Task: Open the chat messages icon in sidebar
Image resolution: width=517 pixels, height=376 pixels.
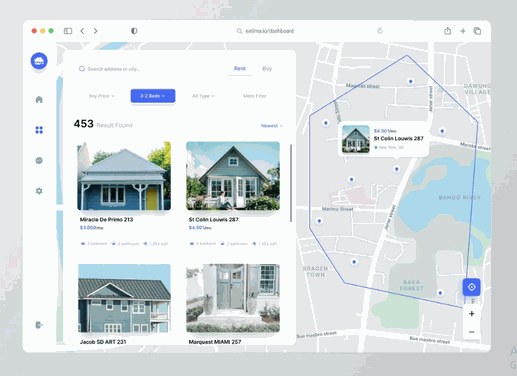Action: pos(39,161)
